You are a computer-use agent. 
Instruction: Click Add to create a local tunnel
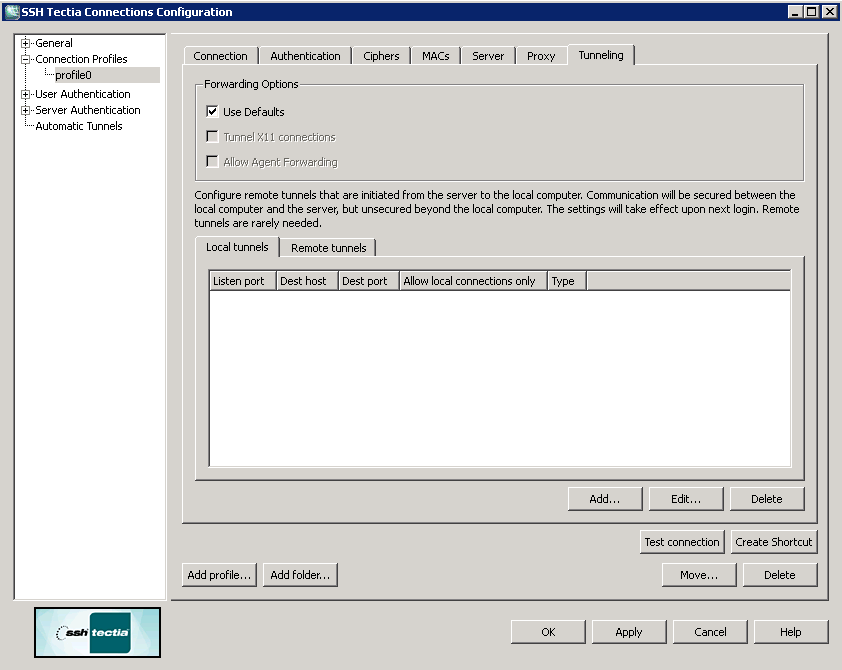tap(605, 498)
